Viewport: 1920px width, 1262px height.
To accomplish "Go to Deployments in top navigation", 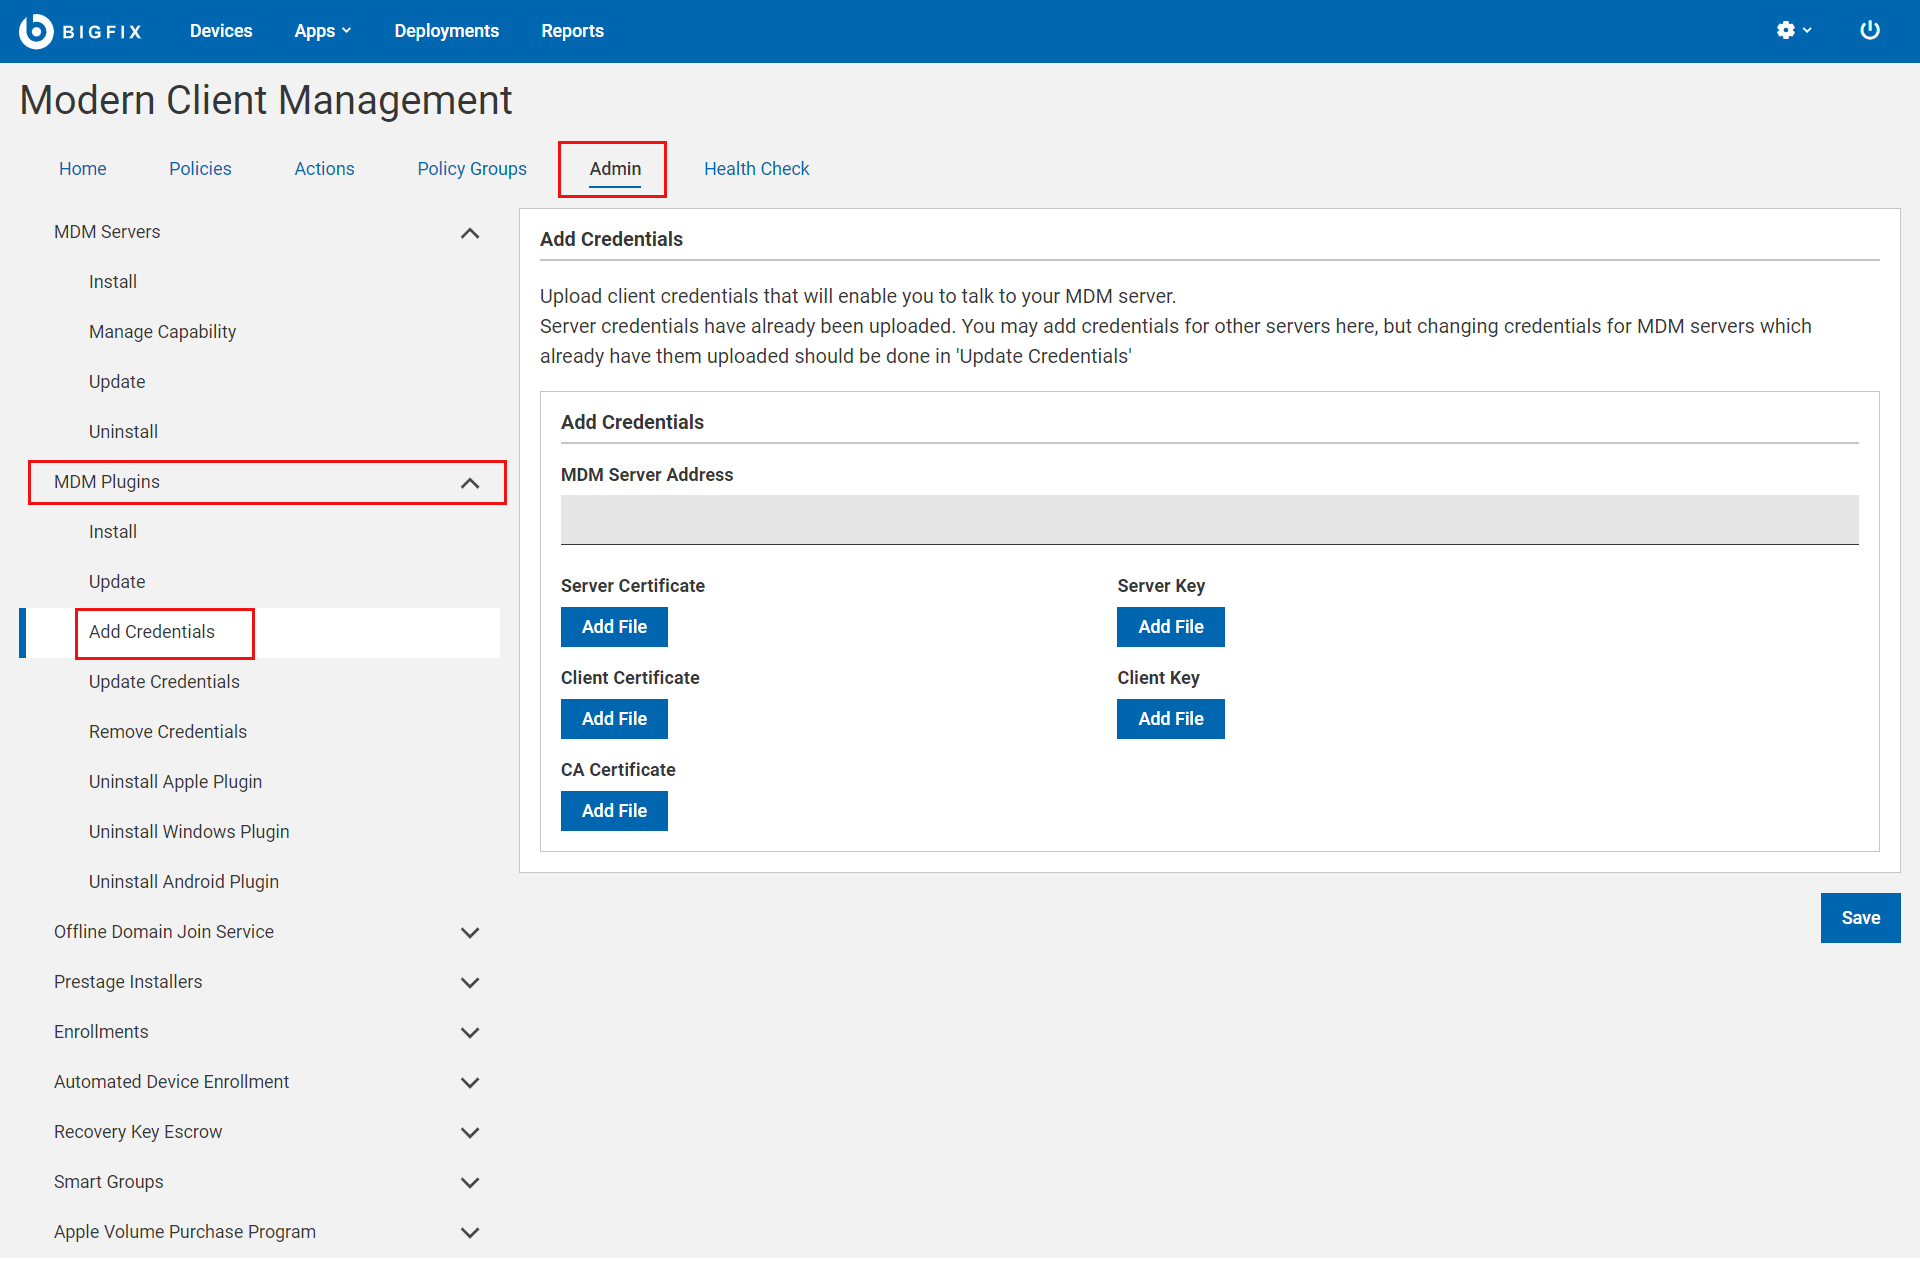I will pyautogui.click(x=446, y=31).
